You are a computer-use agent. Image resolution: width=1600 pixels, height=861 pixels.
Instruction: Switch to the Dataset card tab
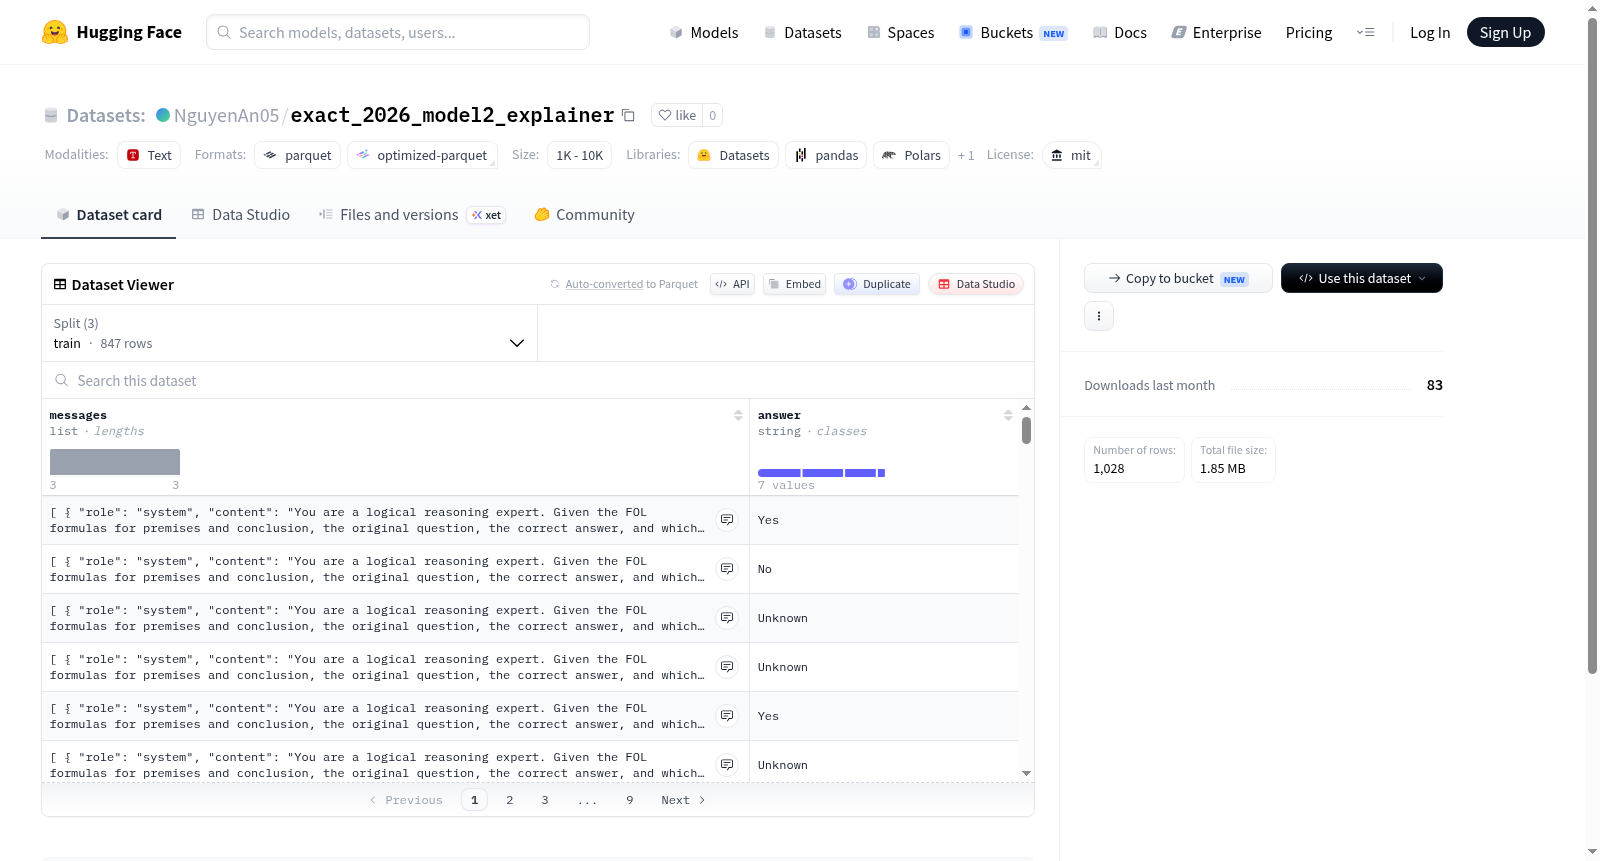pyautogui.click(x=108, y=214)
